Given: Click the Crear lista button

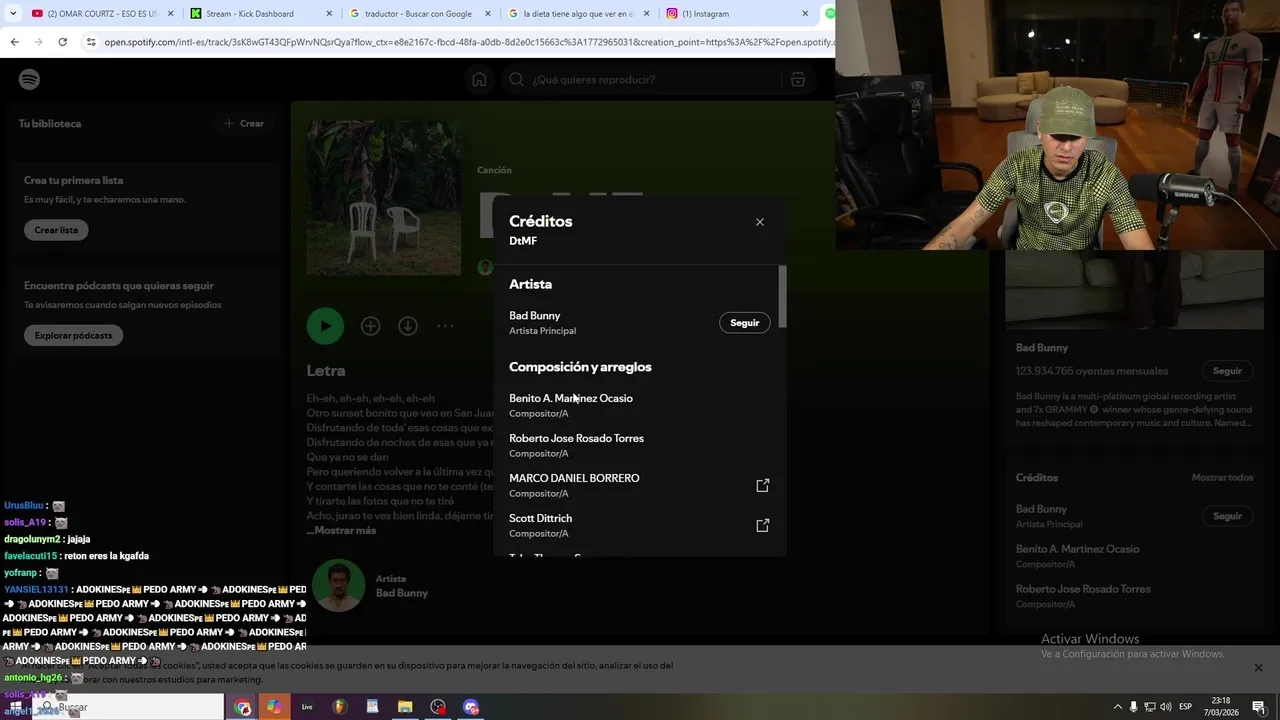Looking at the screenshot, I should 56,230.
